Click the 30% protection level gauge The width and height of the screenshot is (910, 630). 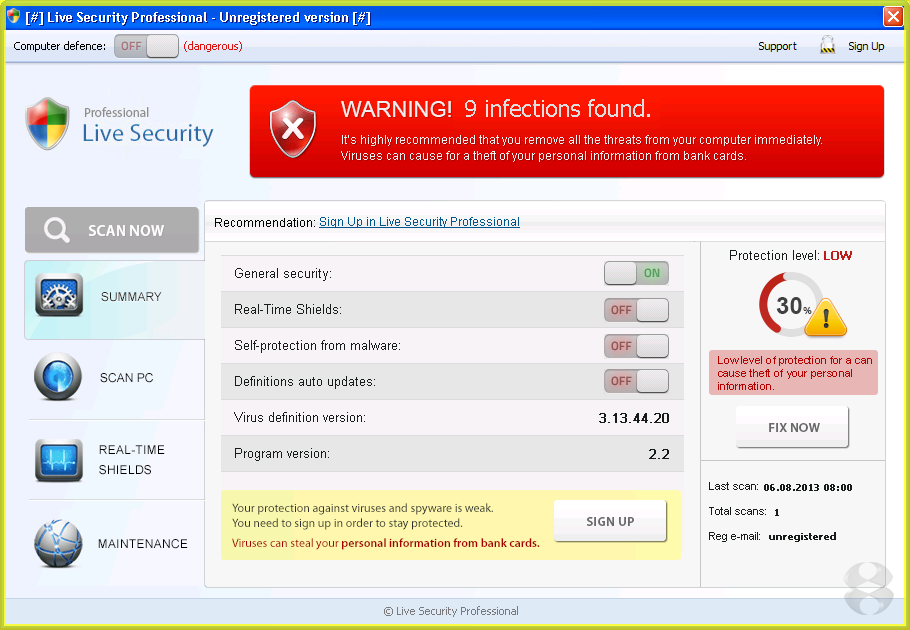792,305
